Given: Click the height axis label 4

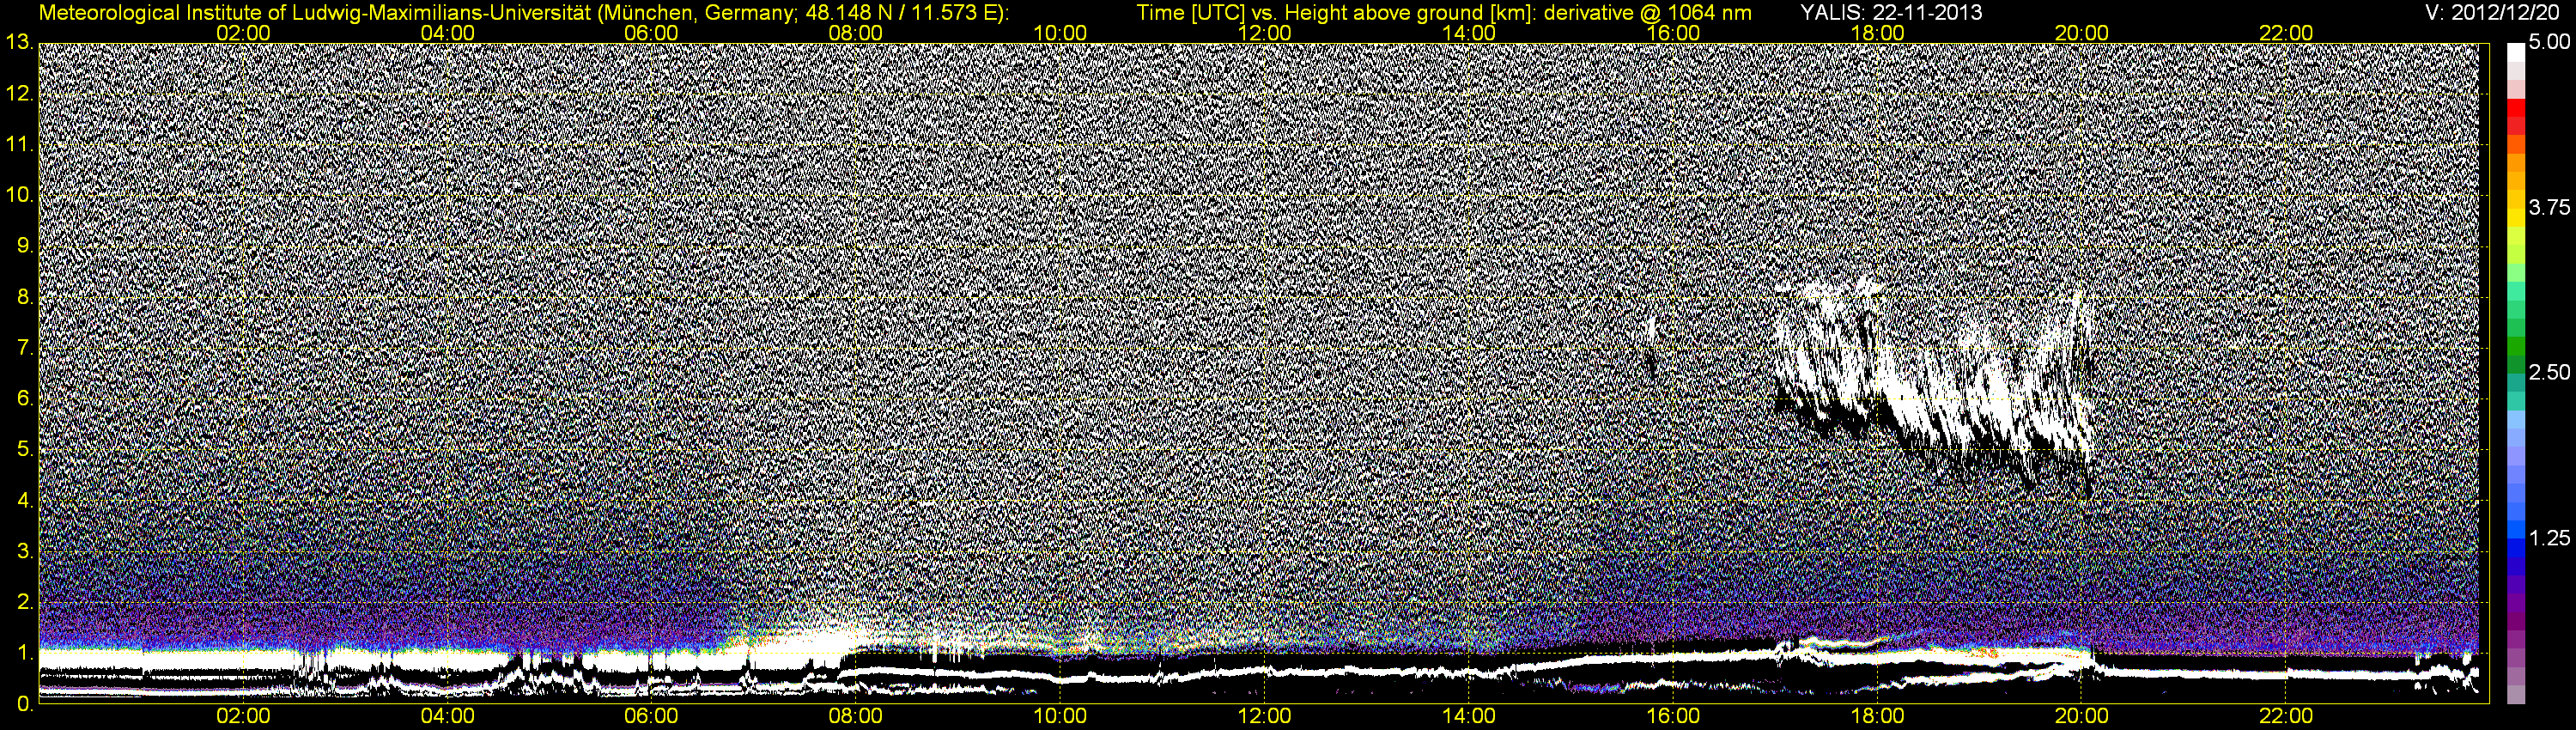Looking at the screenshot, I should click(x=24, y=501).
